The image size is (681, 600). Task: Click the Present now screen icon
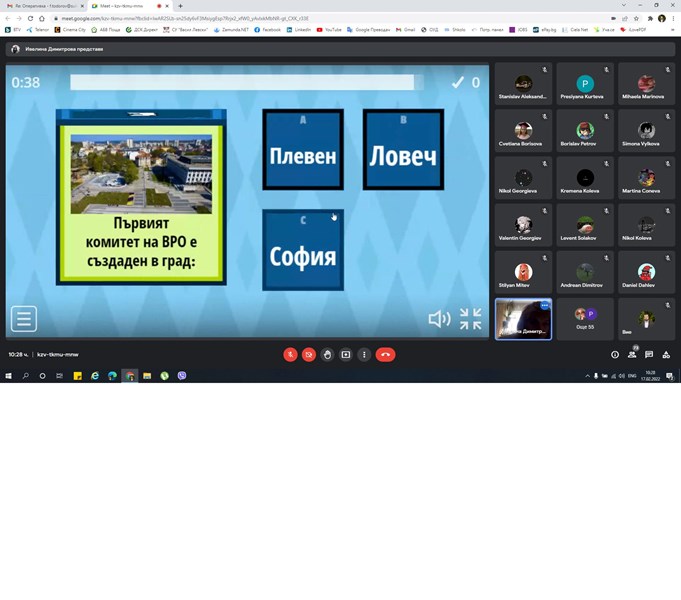coord(346,354)
